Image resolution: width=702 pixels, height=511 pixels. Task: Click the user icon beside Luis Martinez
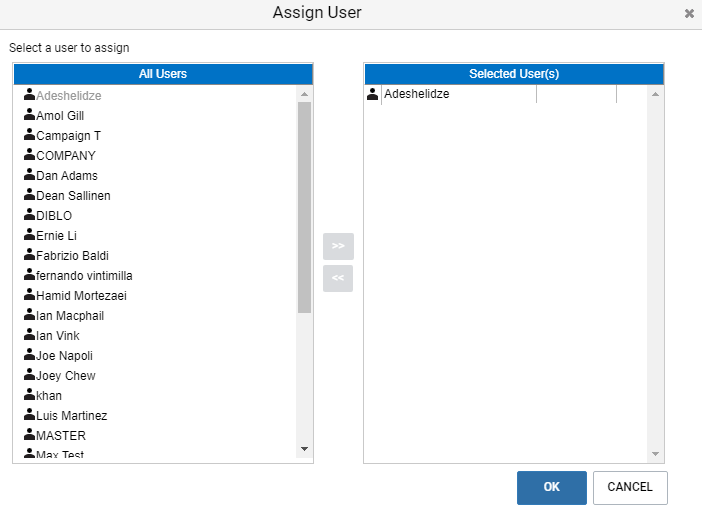[x=30, y=414]
